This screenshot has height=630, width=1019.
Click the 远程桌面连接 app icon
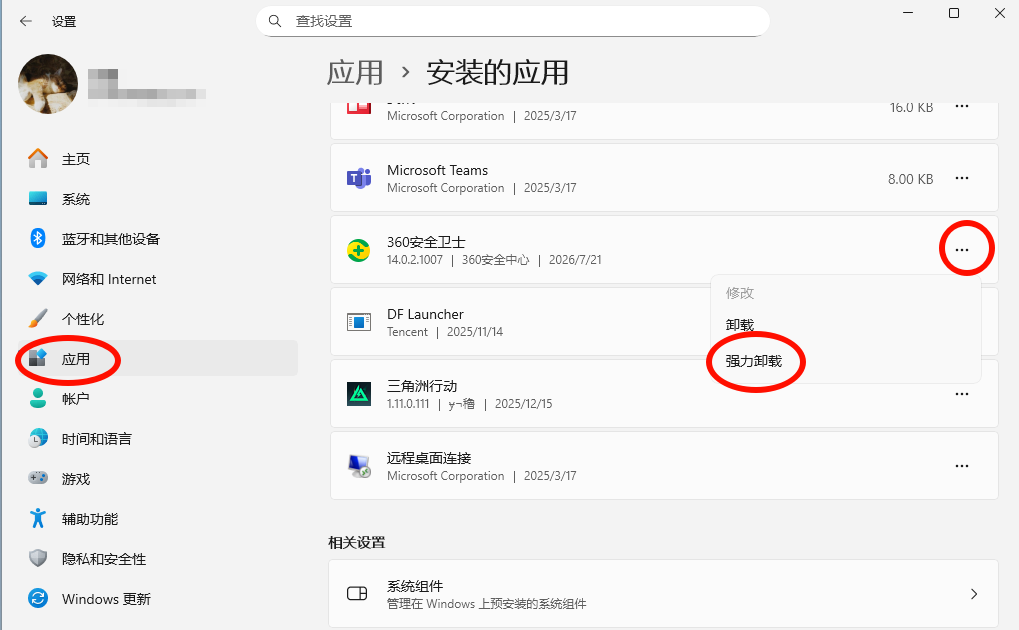pyautogui.click(x=359, y=466)
